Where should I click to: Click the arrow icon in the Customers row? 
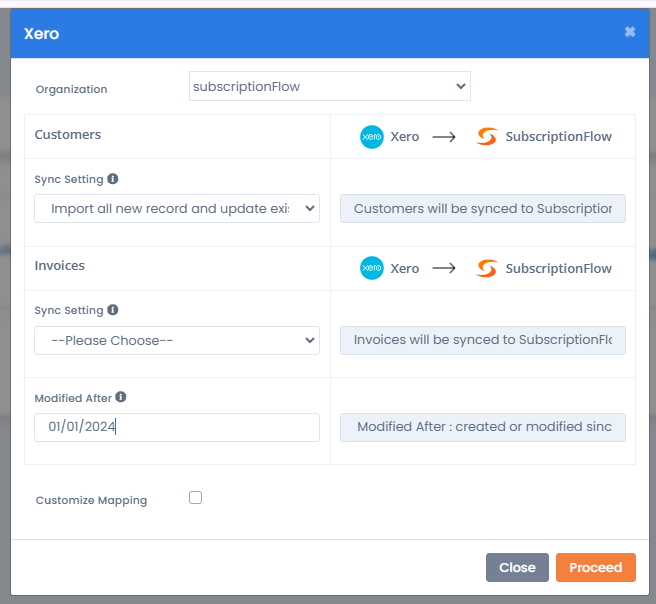pyautogui.click(x=444, y=137)
